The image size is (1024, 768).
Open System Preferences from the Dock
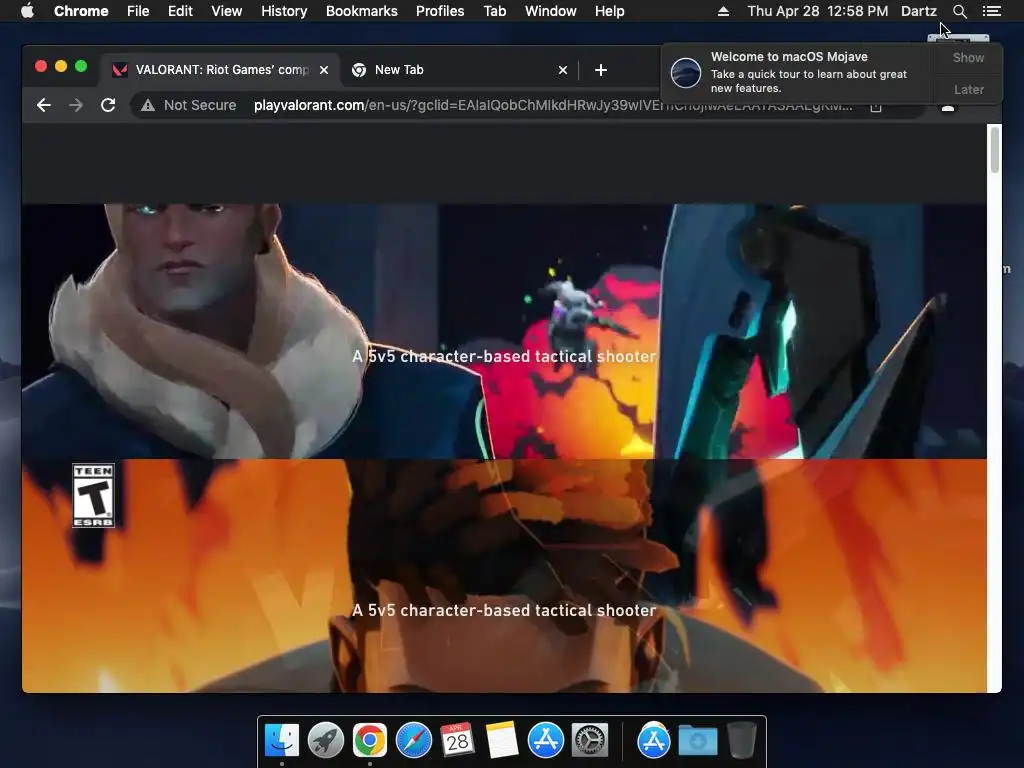pyautogui.click(x=590, y=740)
